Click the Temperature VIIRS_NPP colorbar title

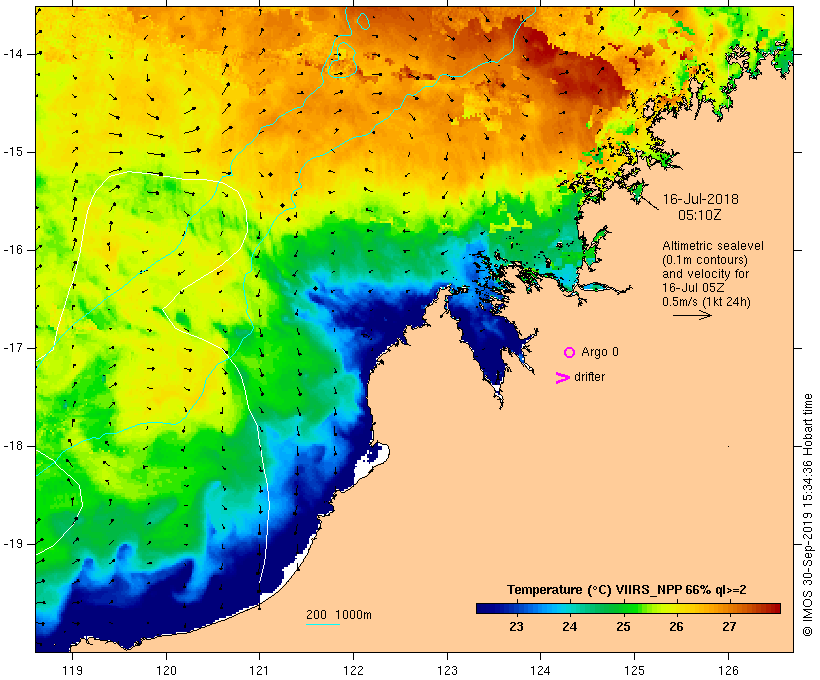[x=627, y=590]
